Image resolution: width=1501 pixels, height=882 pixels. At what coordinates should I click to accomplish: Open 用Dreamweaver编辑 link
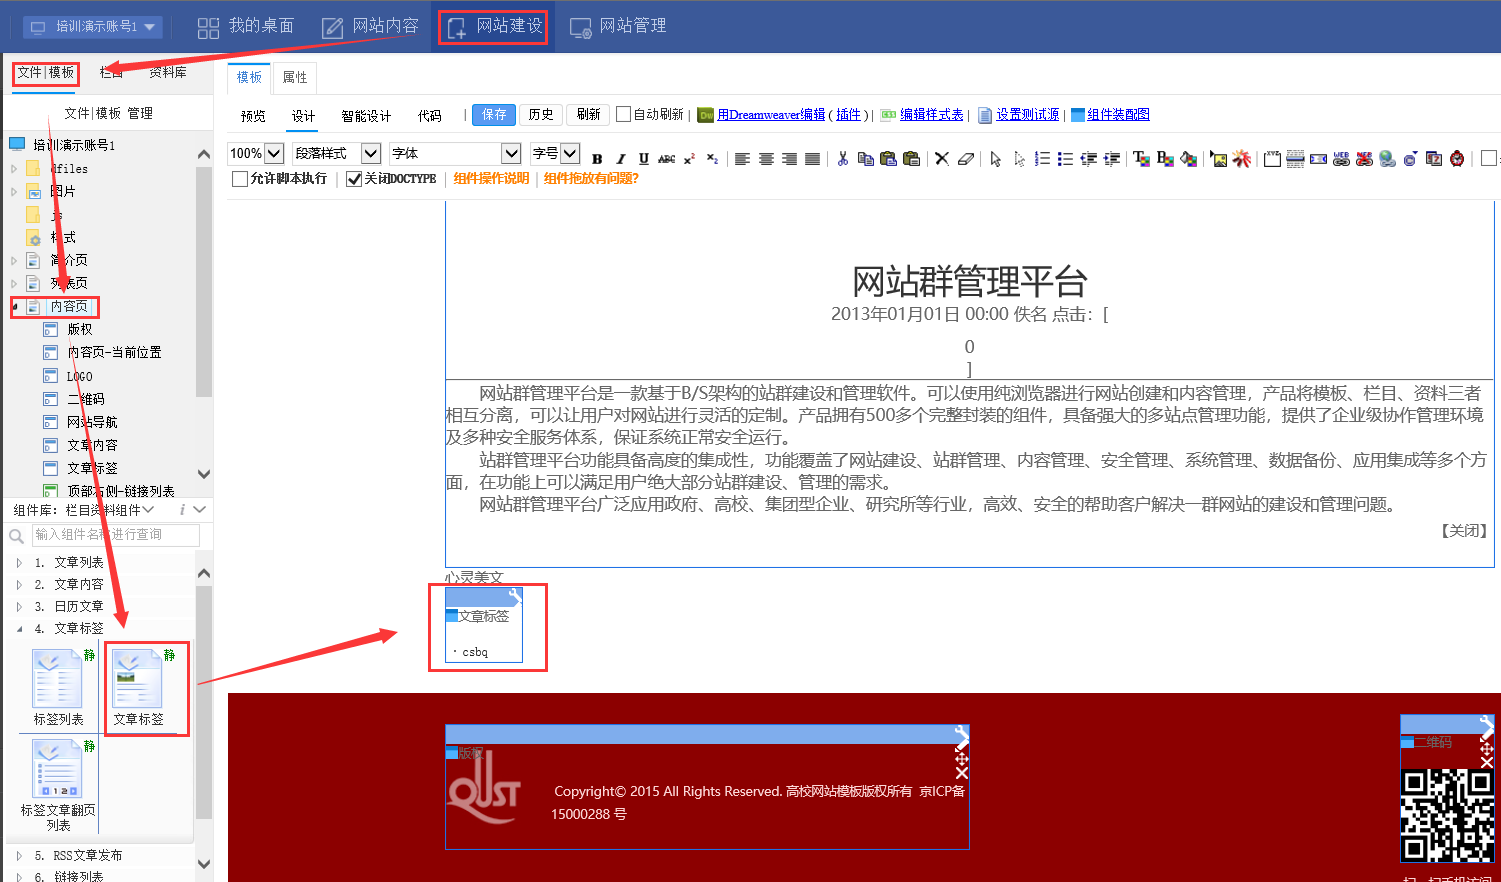[x=771, y=115]
